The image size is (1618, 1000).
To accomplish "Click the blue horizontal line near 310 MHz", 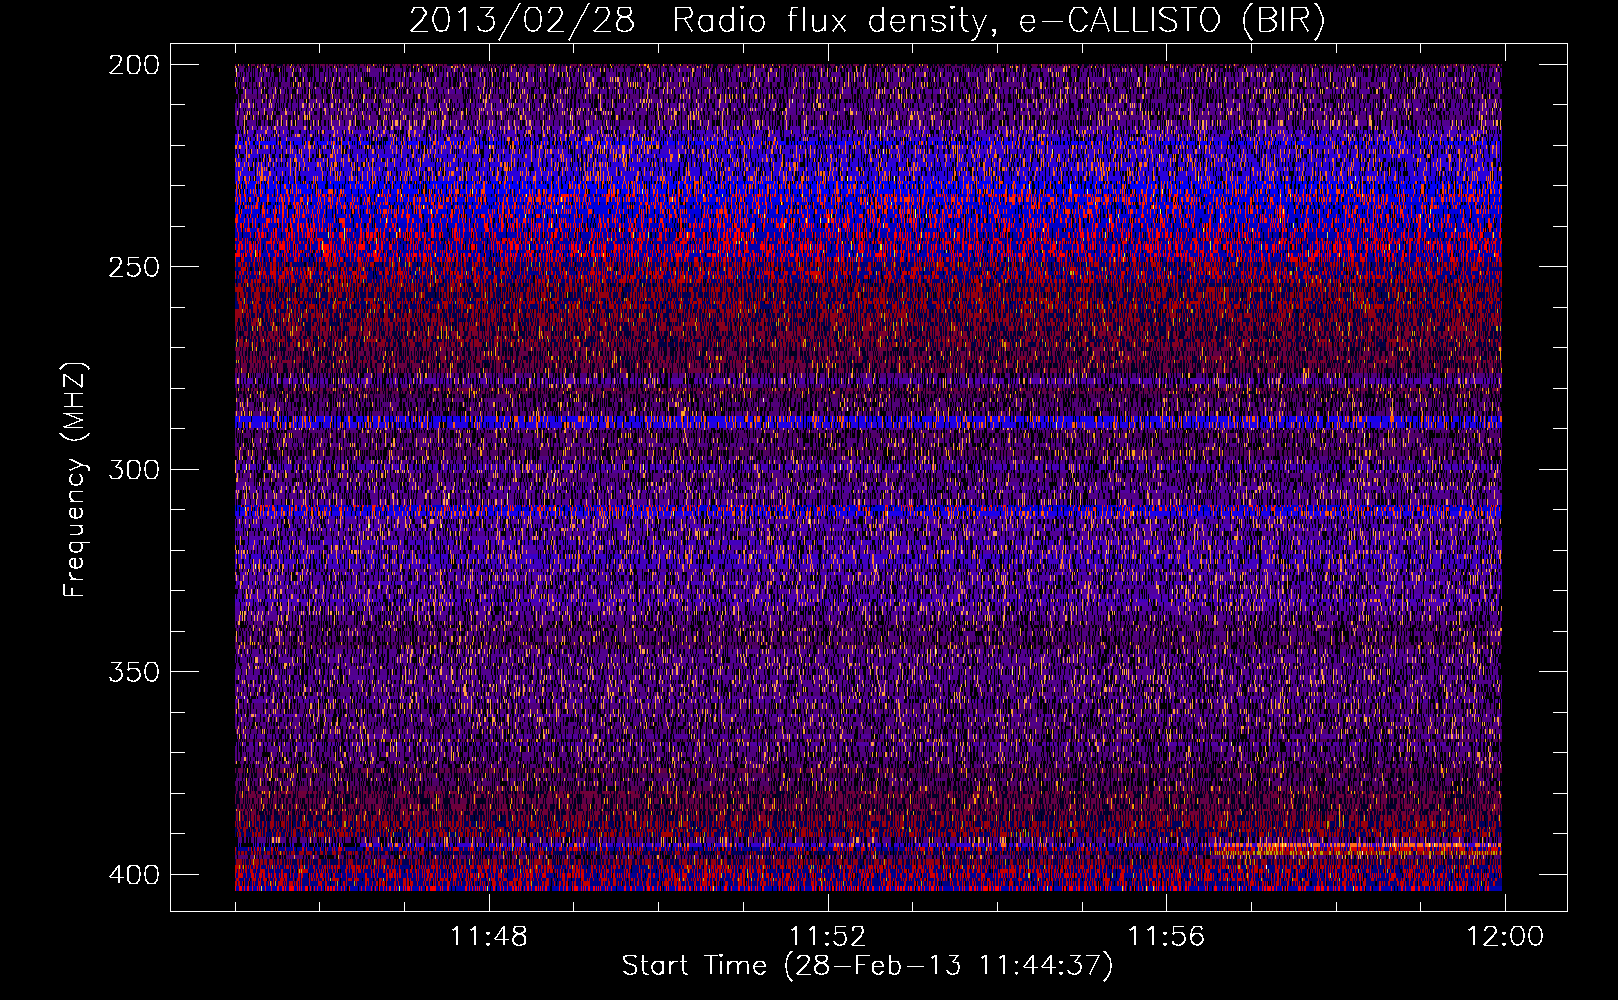I will [868, 511].
